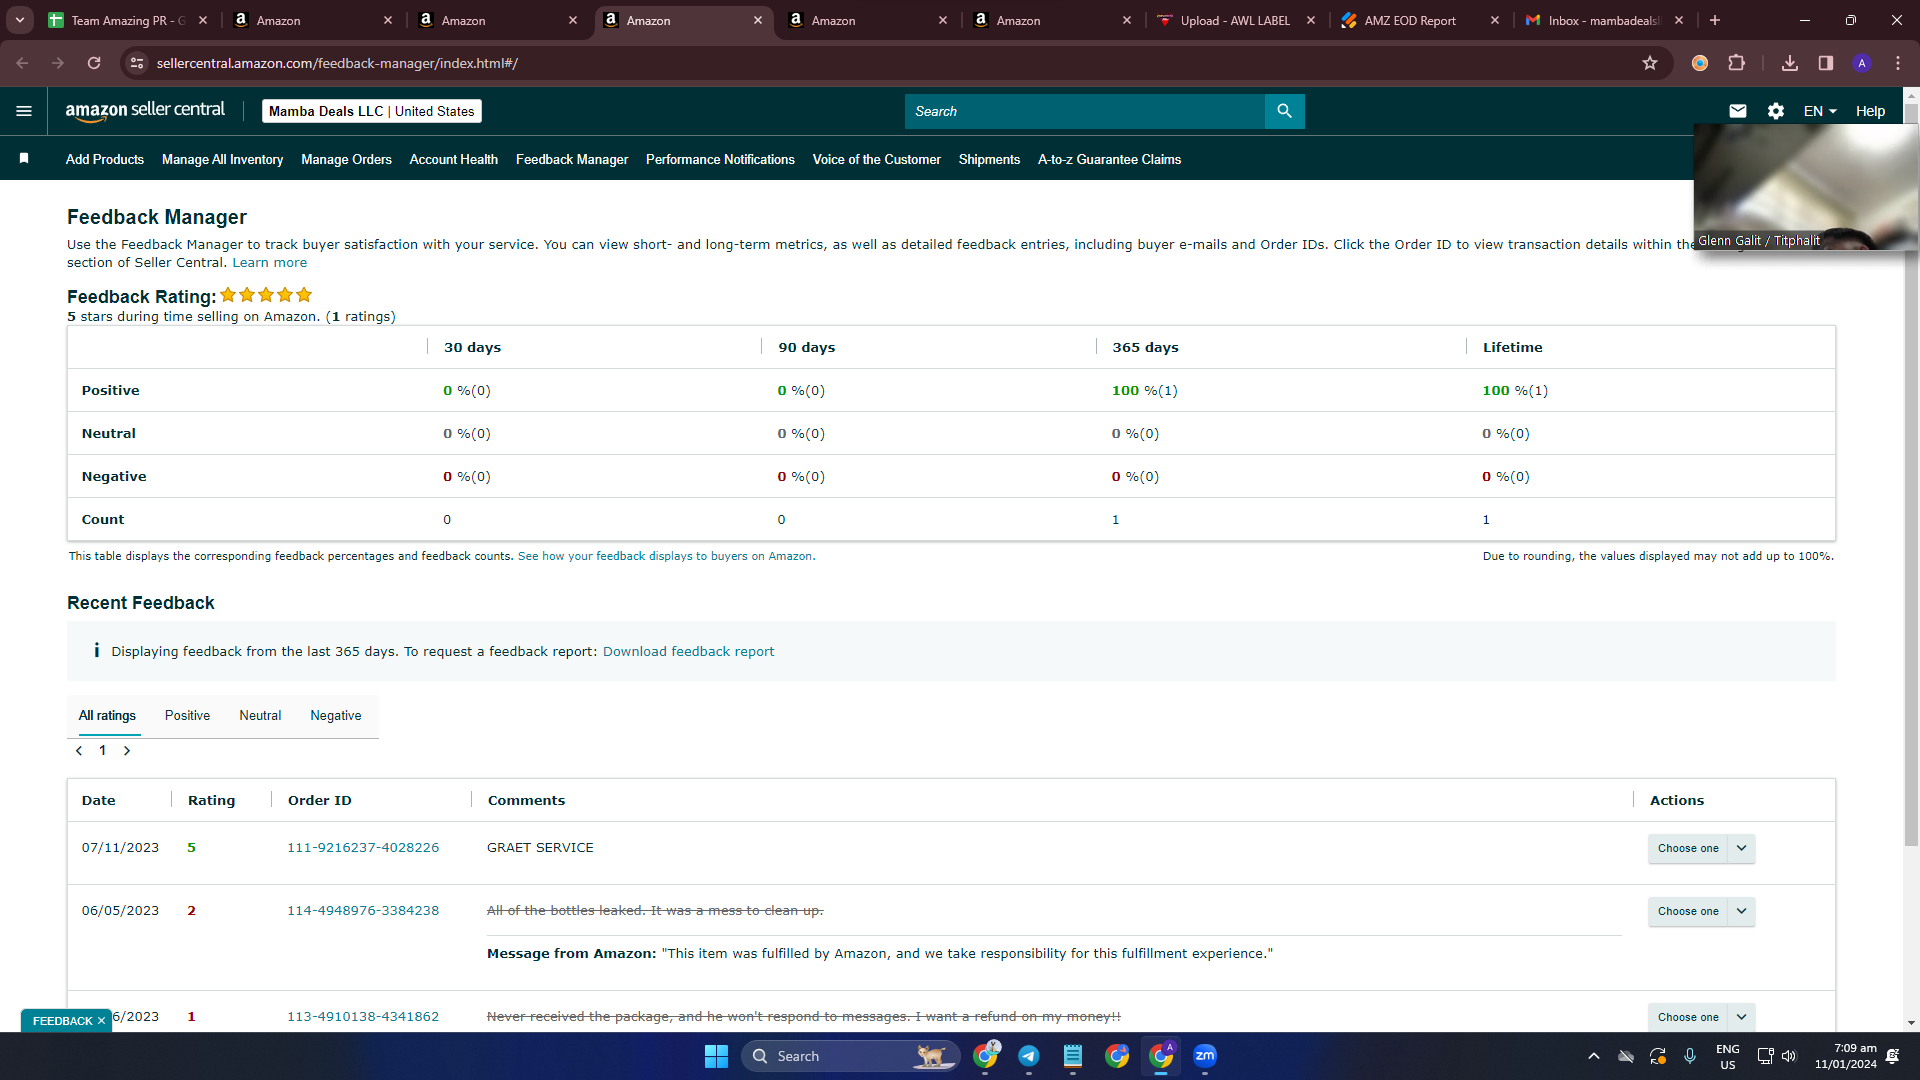Open Voice of the Customer
The height and width of the screenshot is (1080, 1920).
point(877,159)
